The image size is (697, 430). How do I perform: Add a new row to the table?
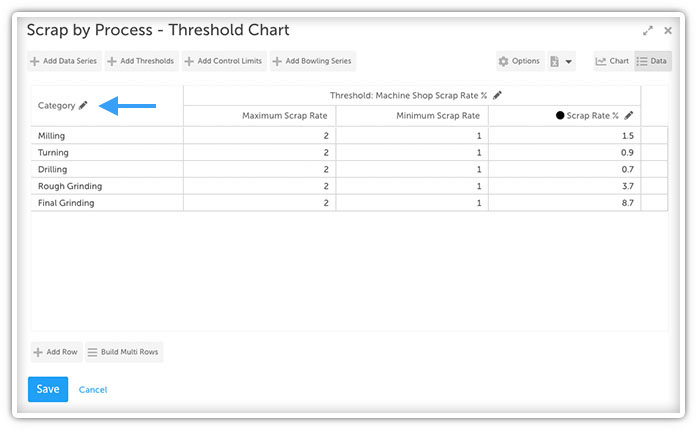tap(55, 352)
